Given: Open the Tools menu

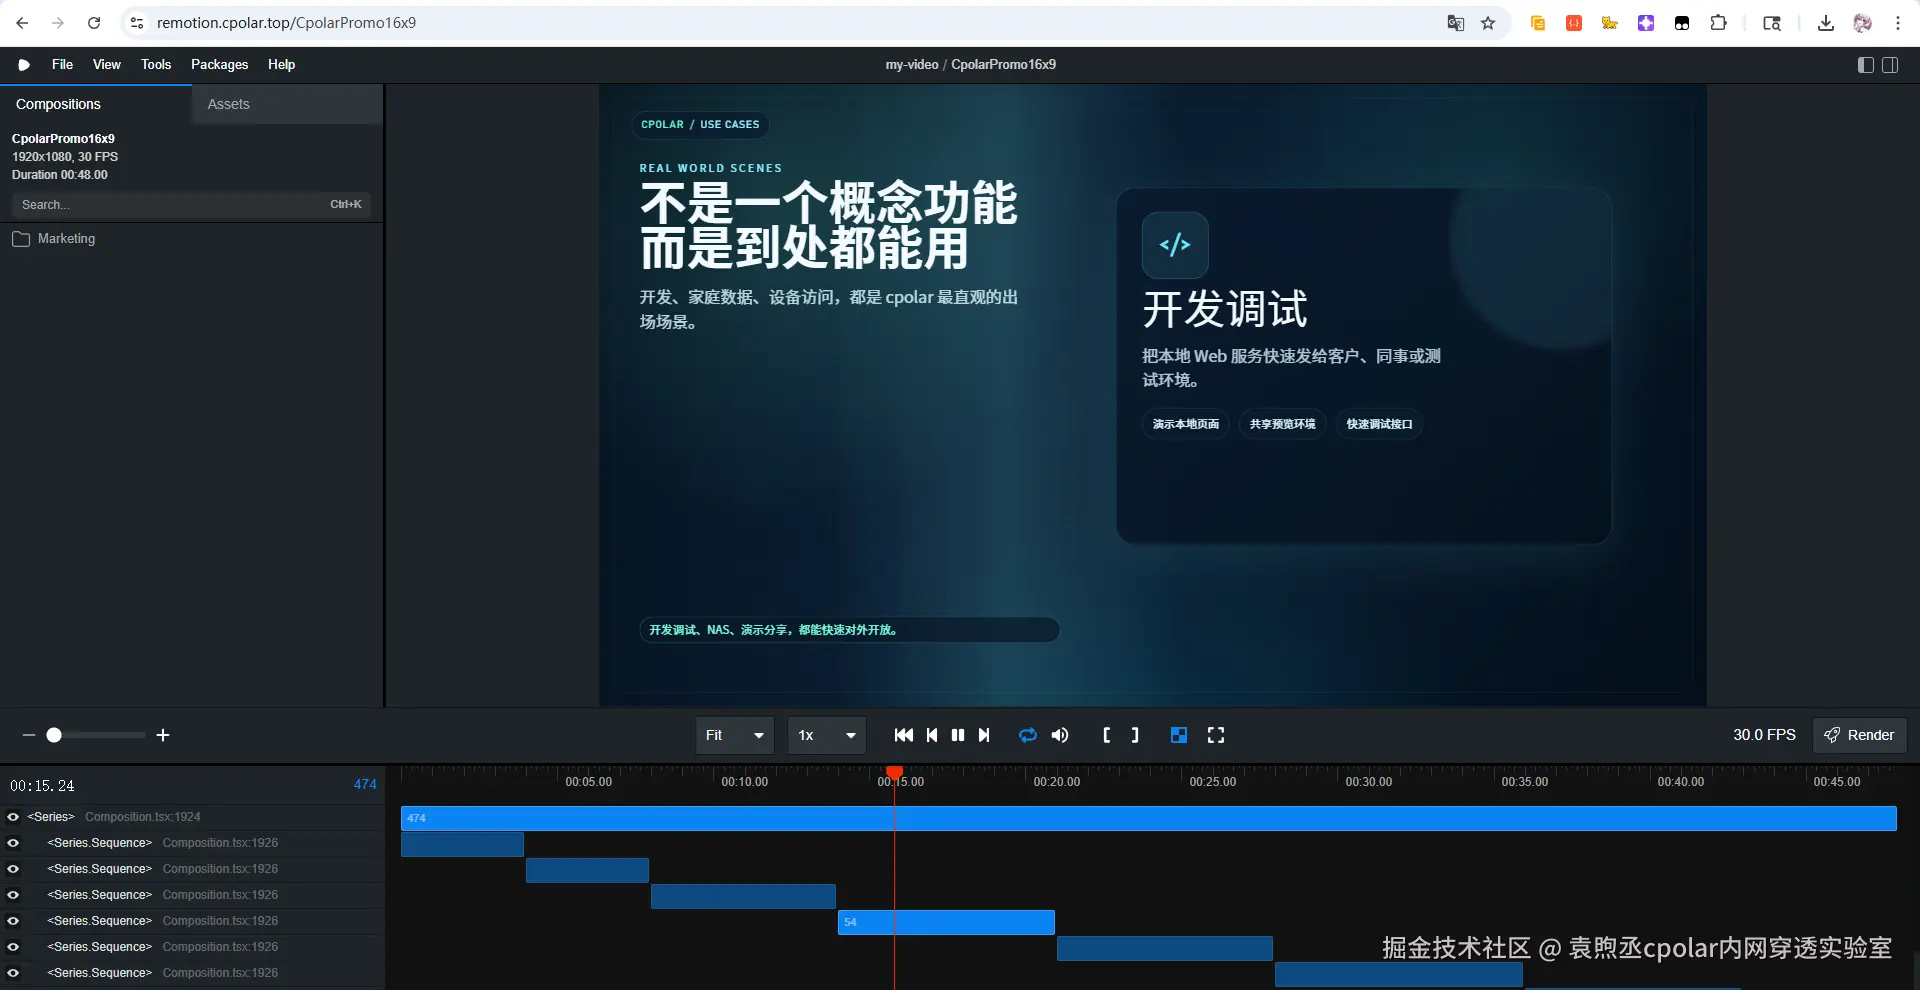Looking at the screenshot, I should pos(156,65).
